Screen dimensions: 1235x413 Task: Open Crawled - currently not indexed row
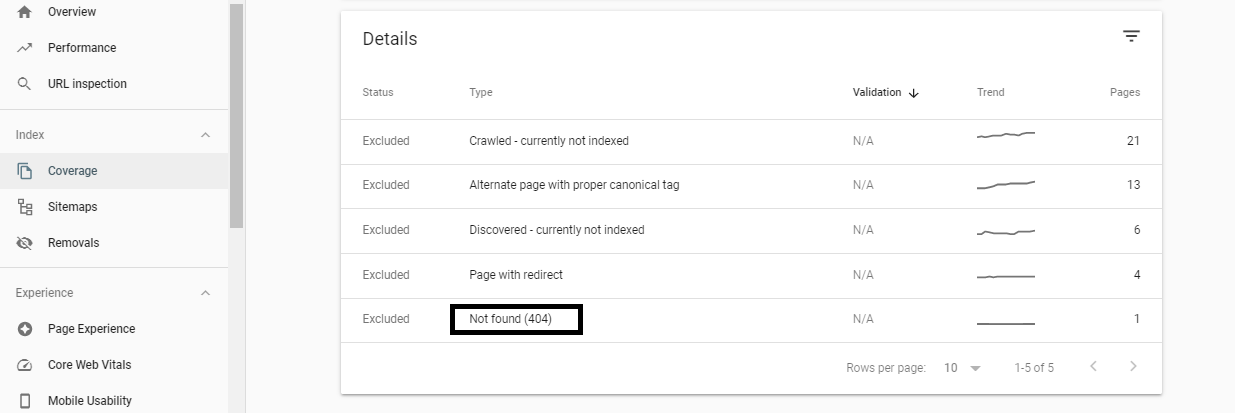point(751,141)
